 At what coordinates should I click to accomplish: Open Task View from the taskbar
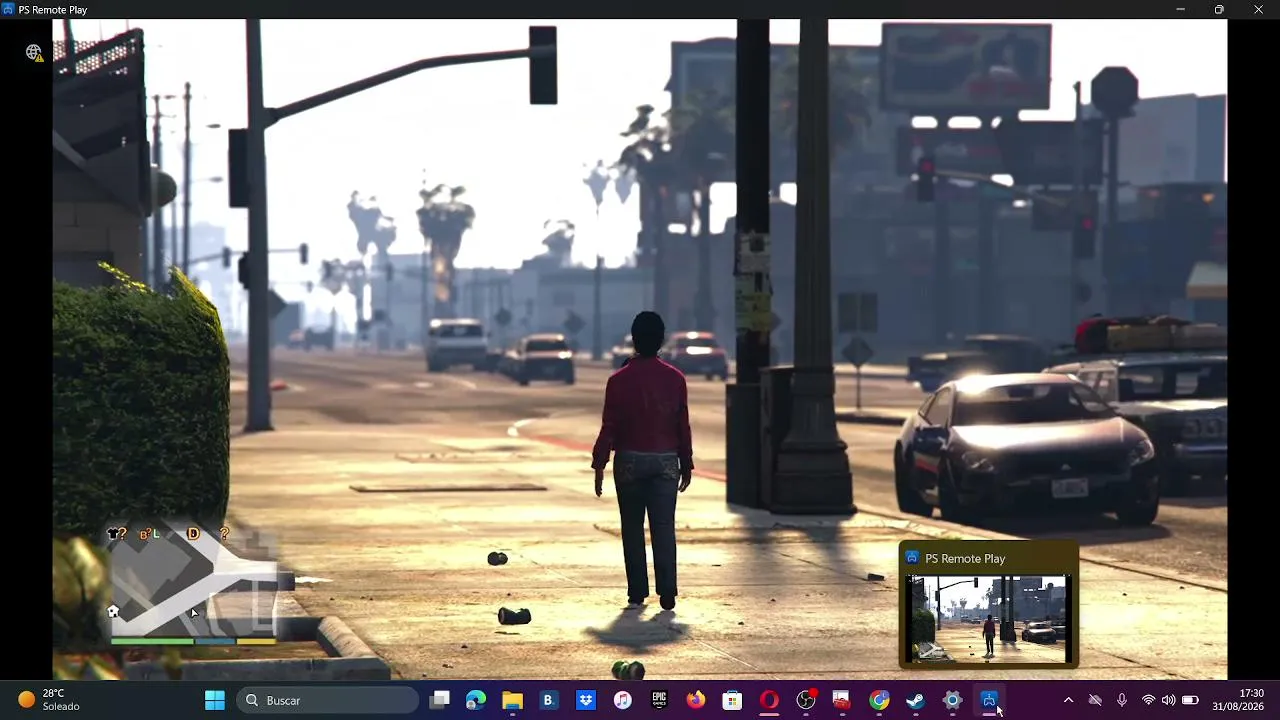pos(439,700)
